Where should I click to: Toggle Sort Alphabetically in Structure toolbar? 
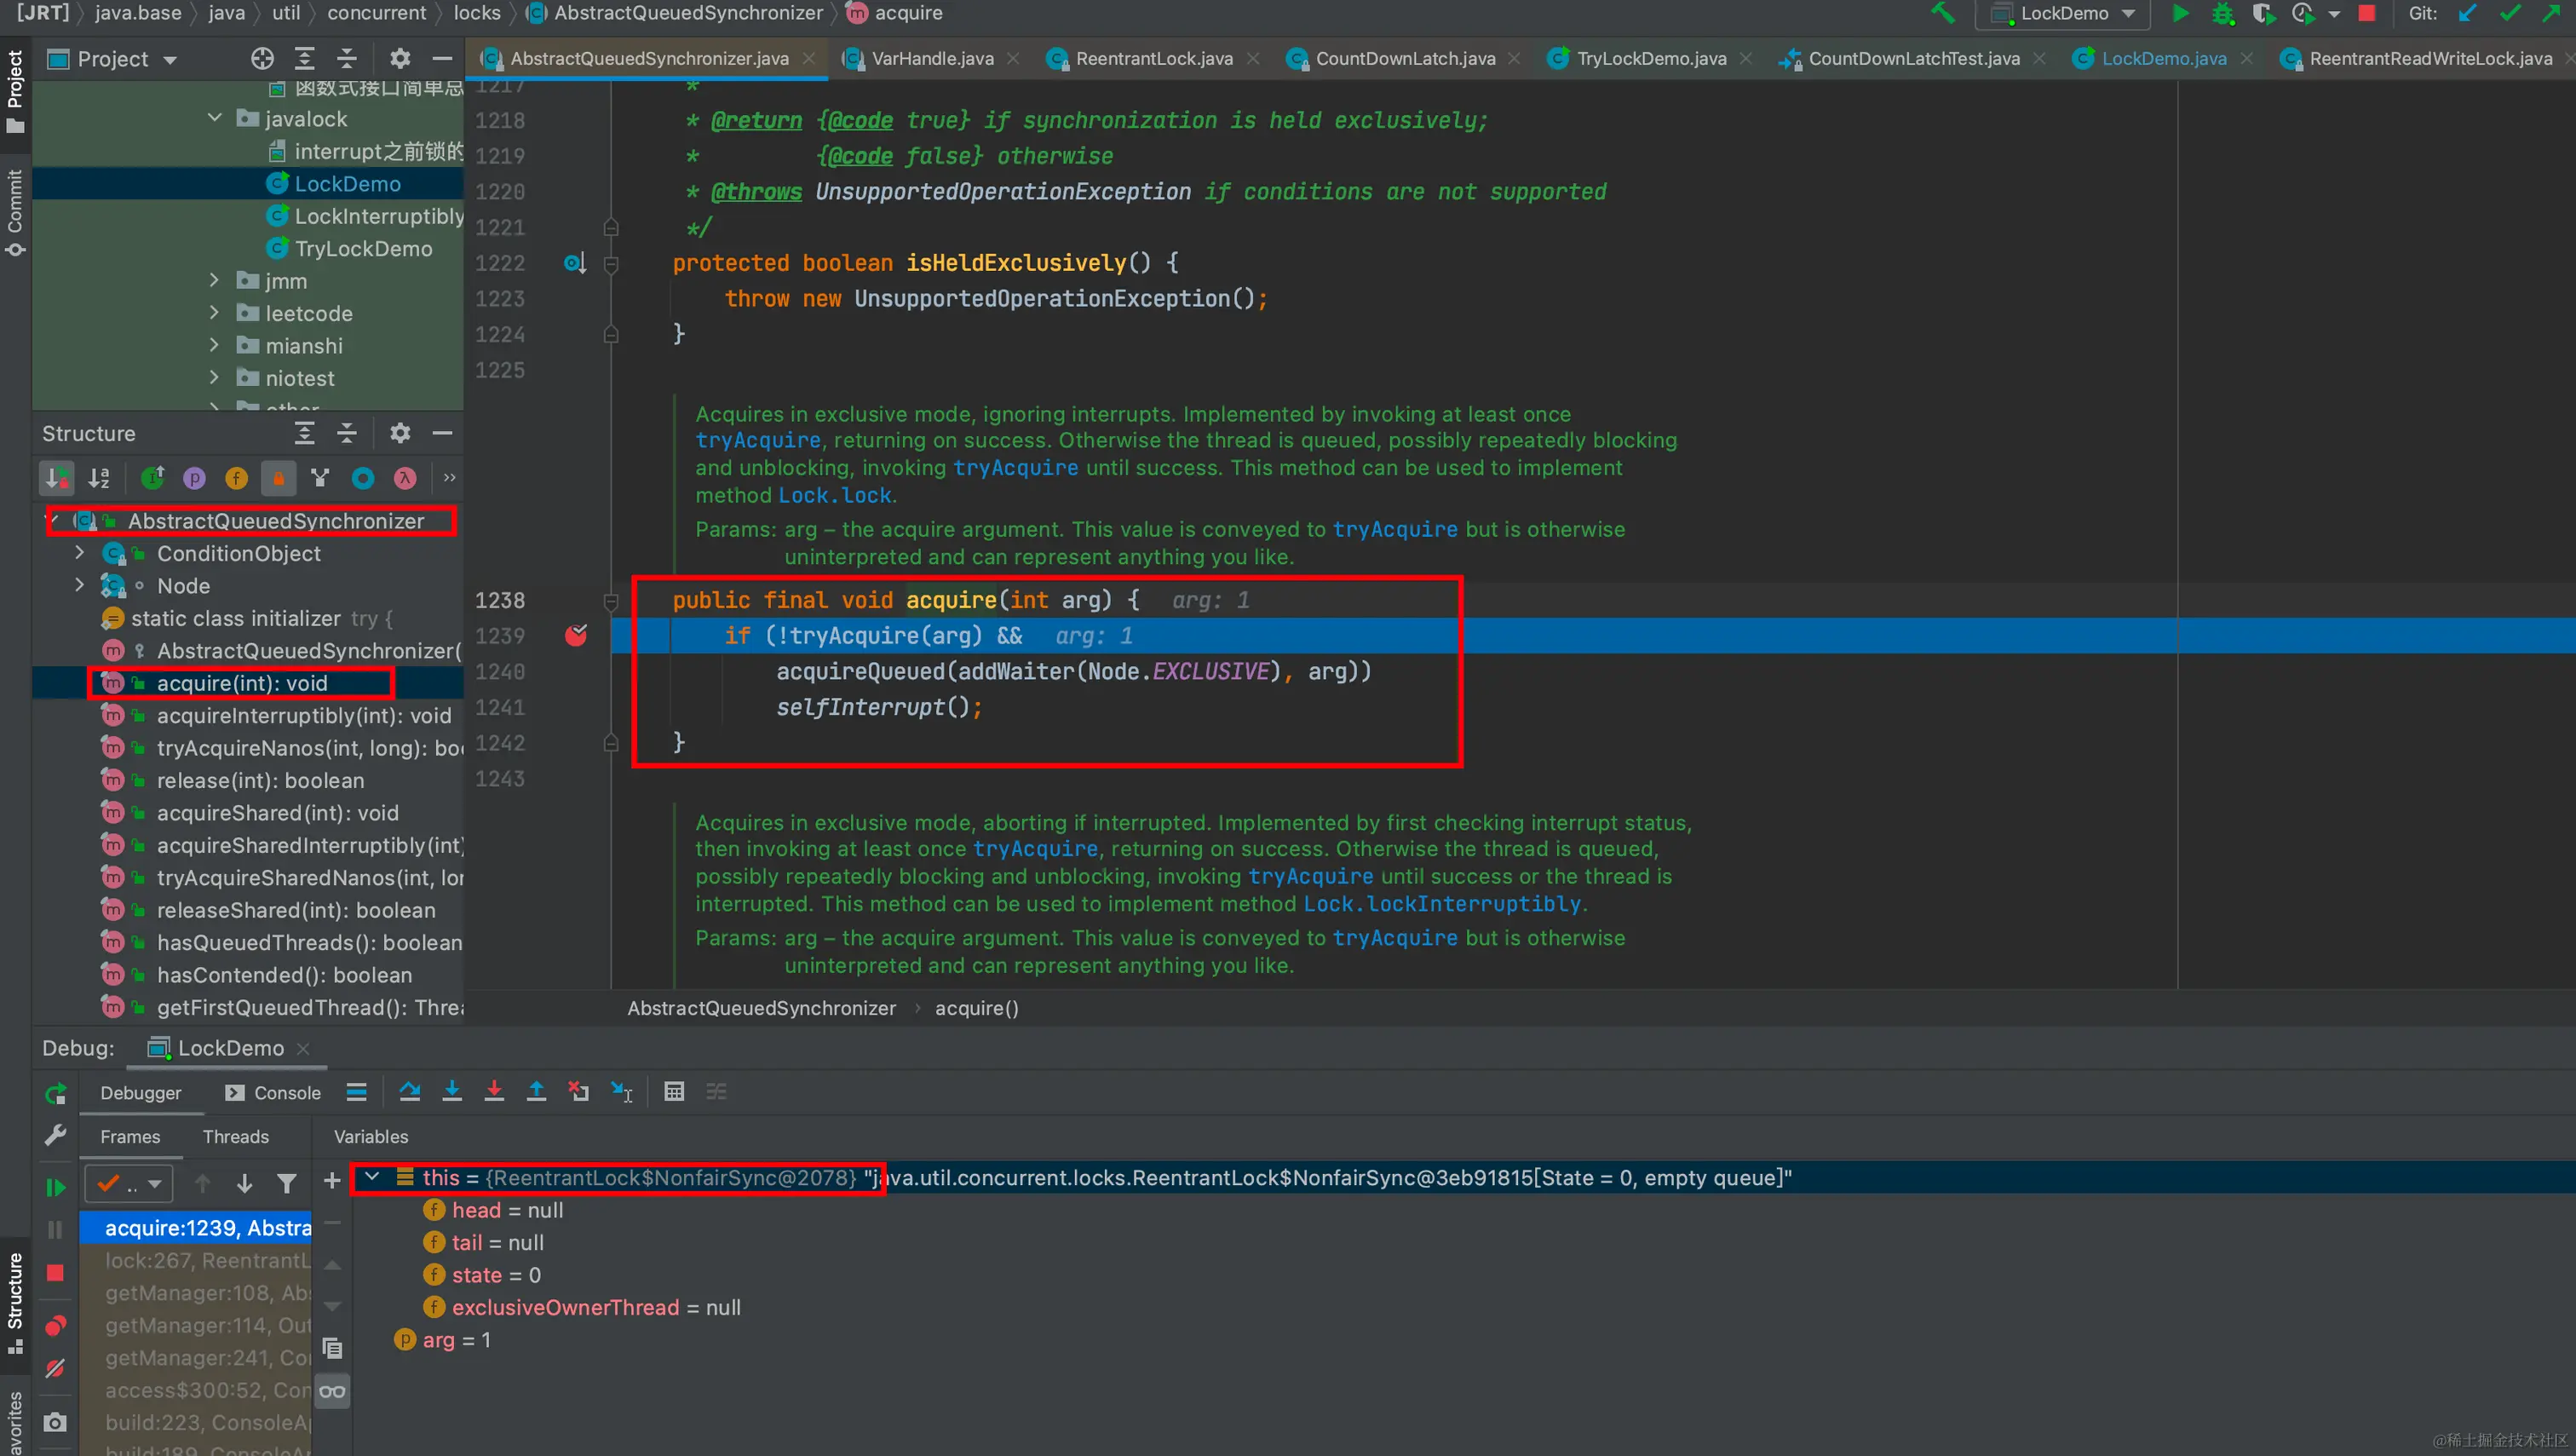(98, 478)
